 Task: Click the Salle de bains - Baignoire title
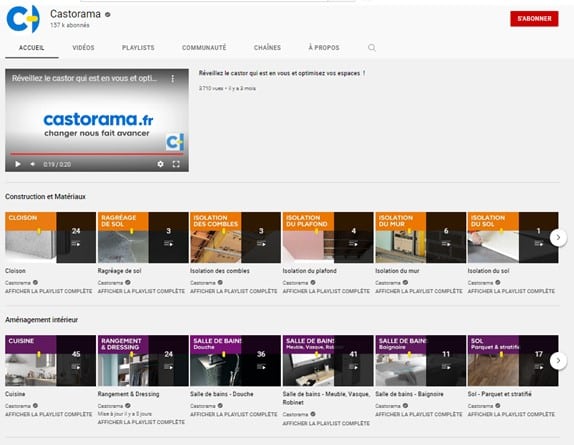[x=409, y=394]
